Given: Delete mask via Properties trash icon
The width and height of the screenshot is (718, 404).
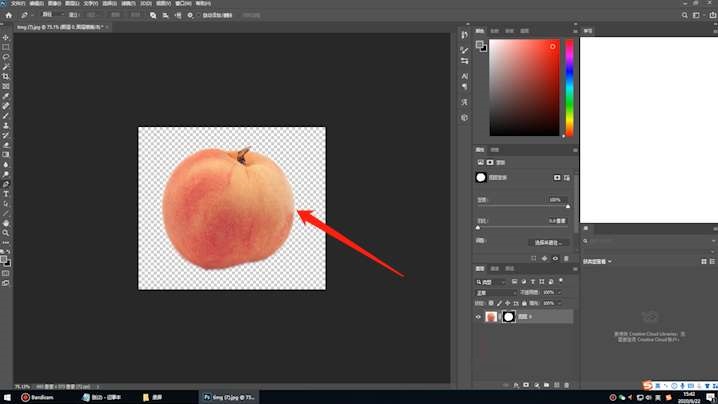Looking at the screenshot, I should (566, 258).
